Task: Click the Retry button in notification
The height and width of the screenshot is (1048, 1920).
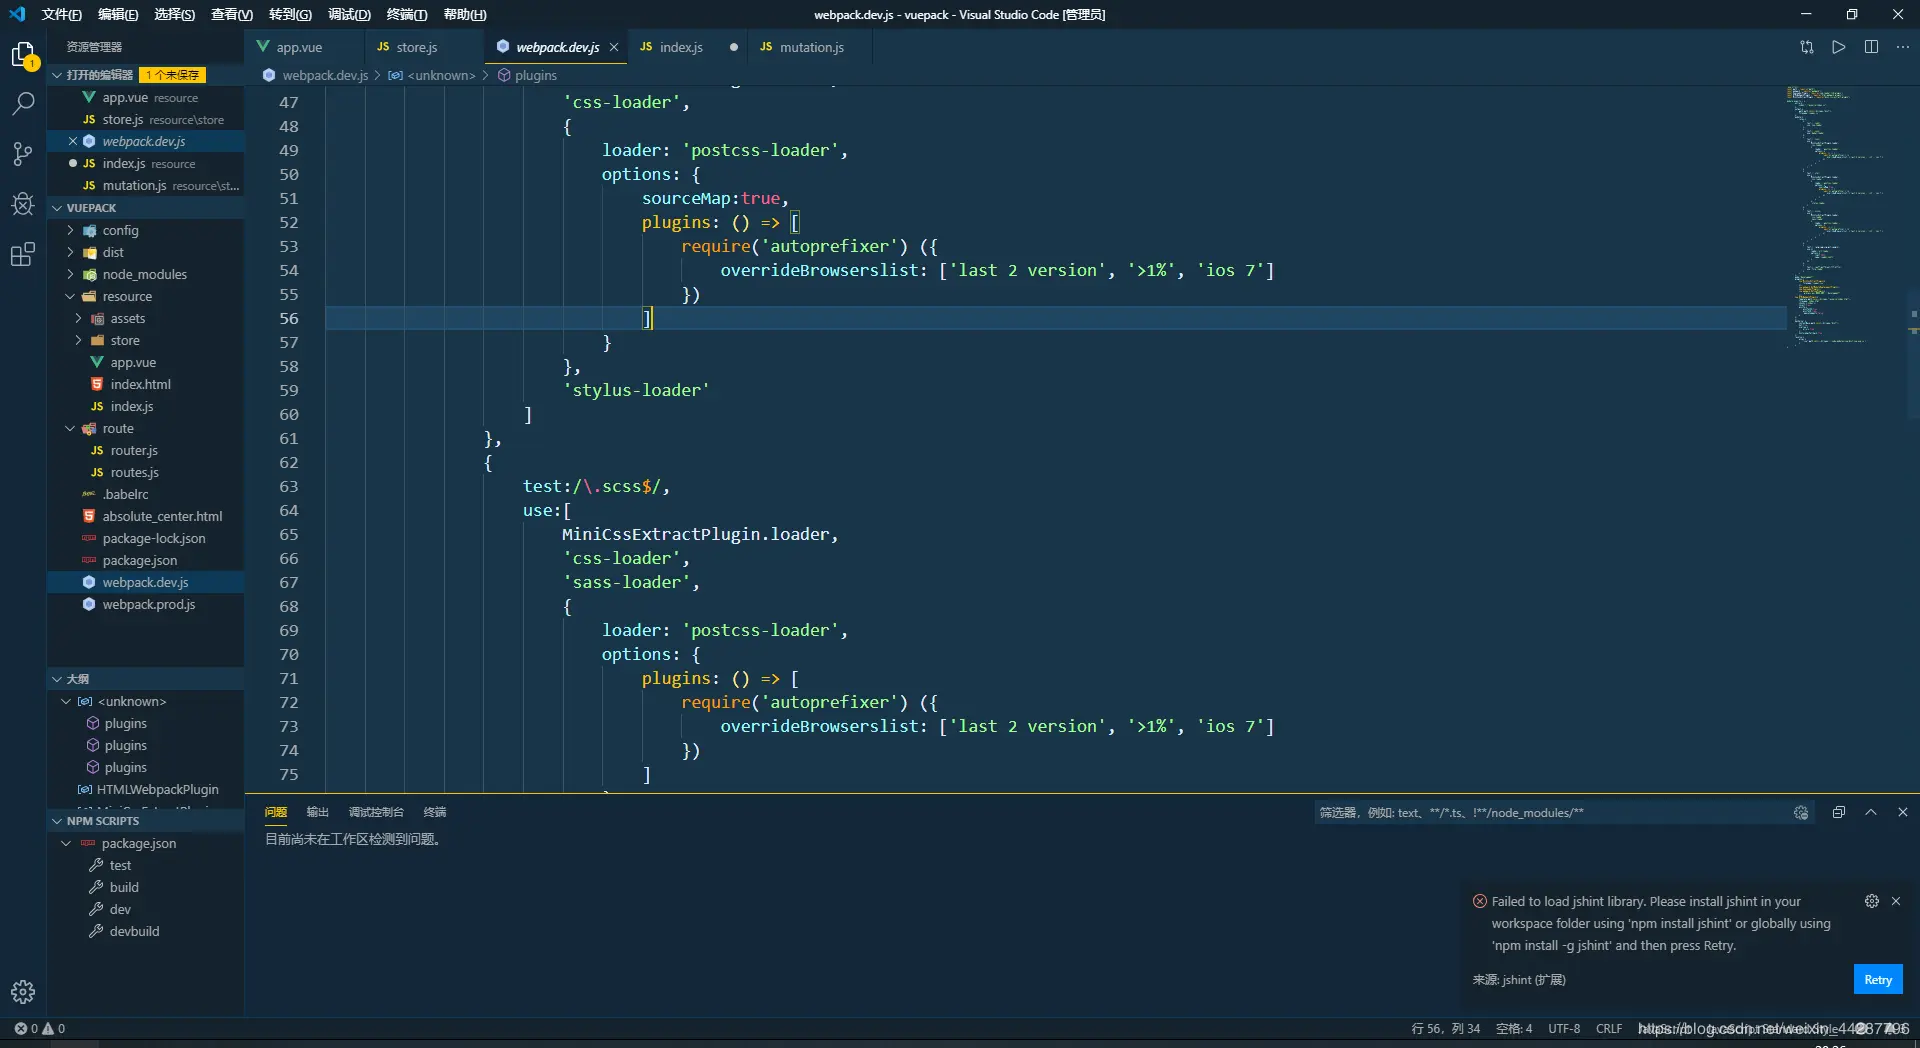Action: click(x=1878, y=980)
